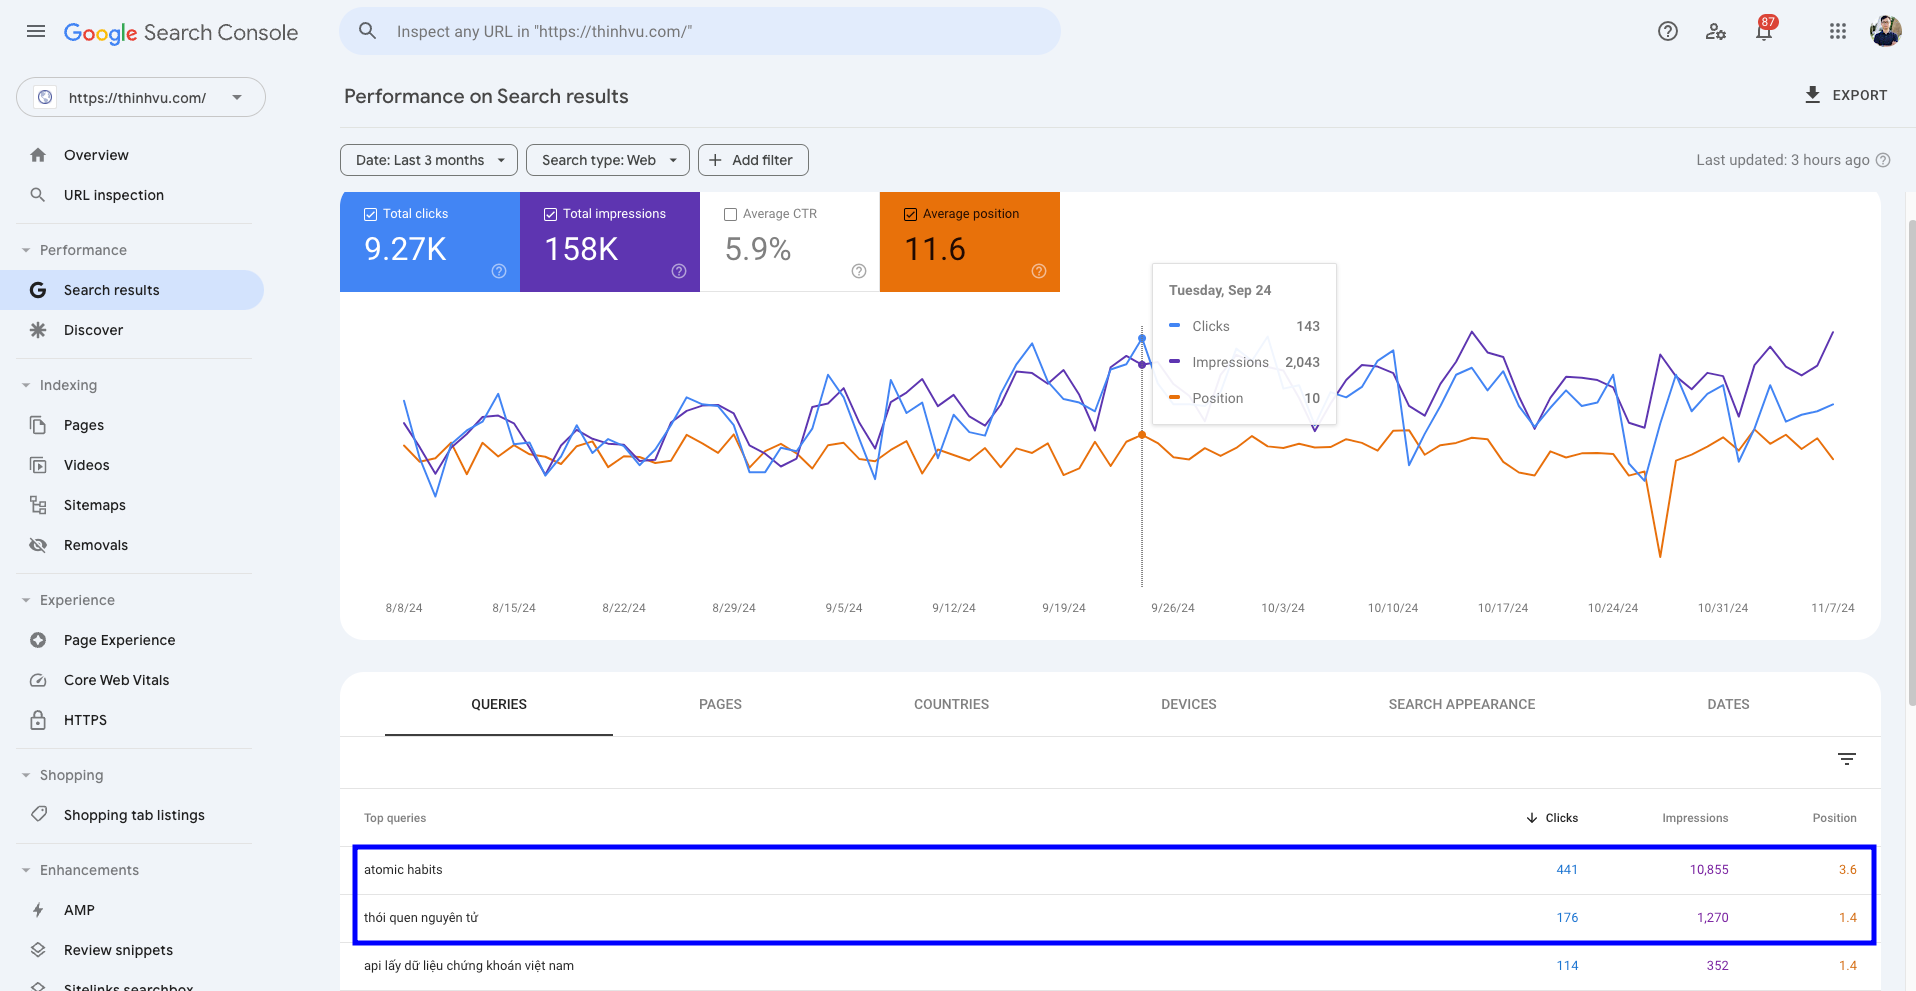Click the Overview home icon
1916x991 pixels.
pos(38,155)
